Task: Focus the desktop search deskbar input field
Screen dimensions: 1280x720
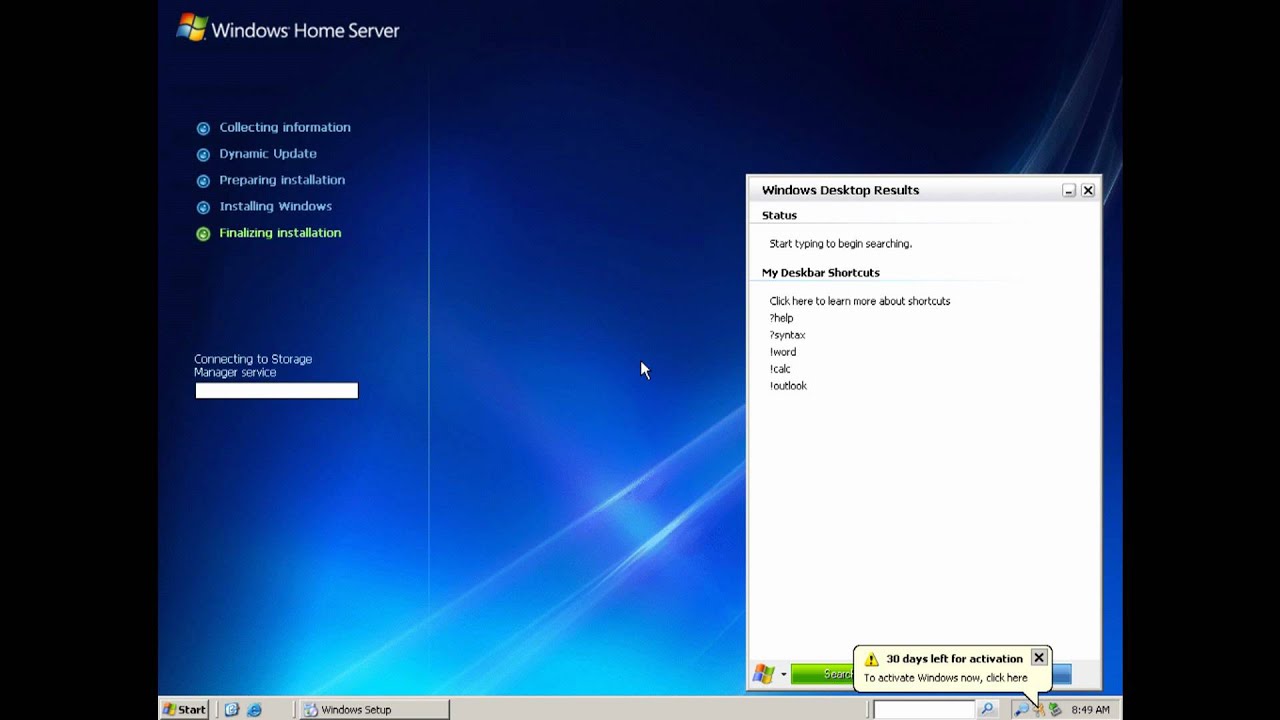Action: [x=923, y=709]
